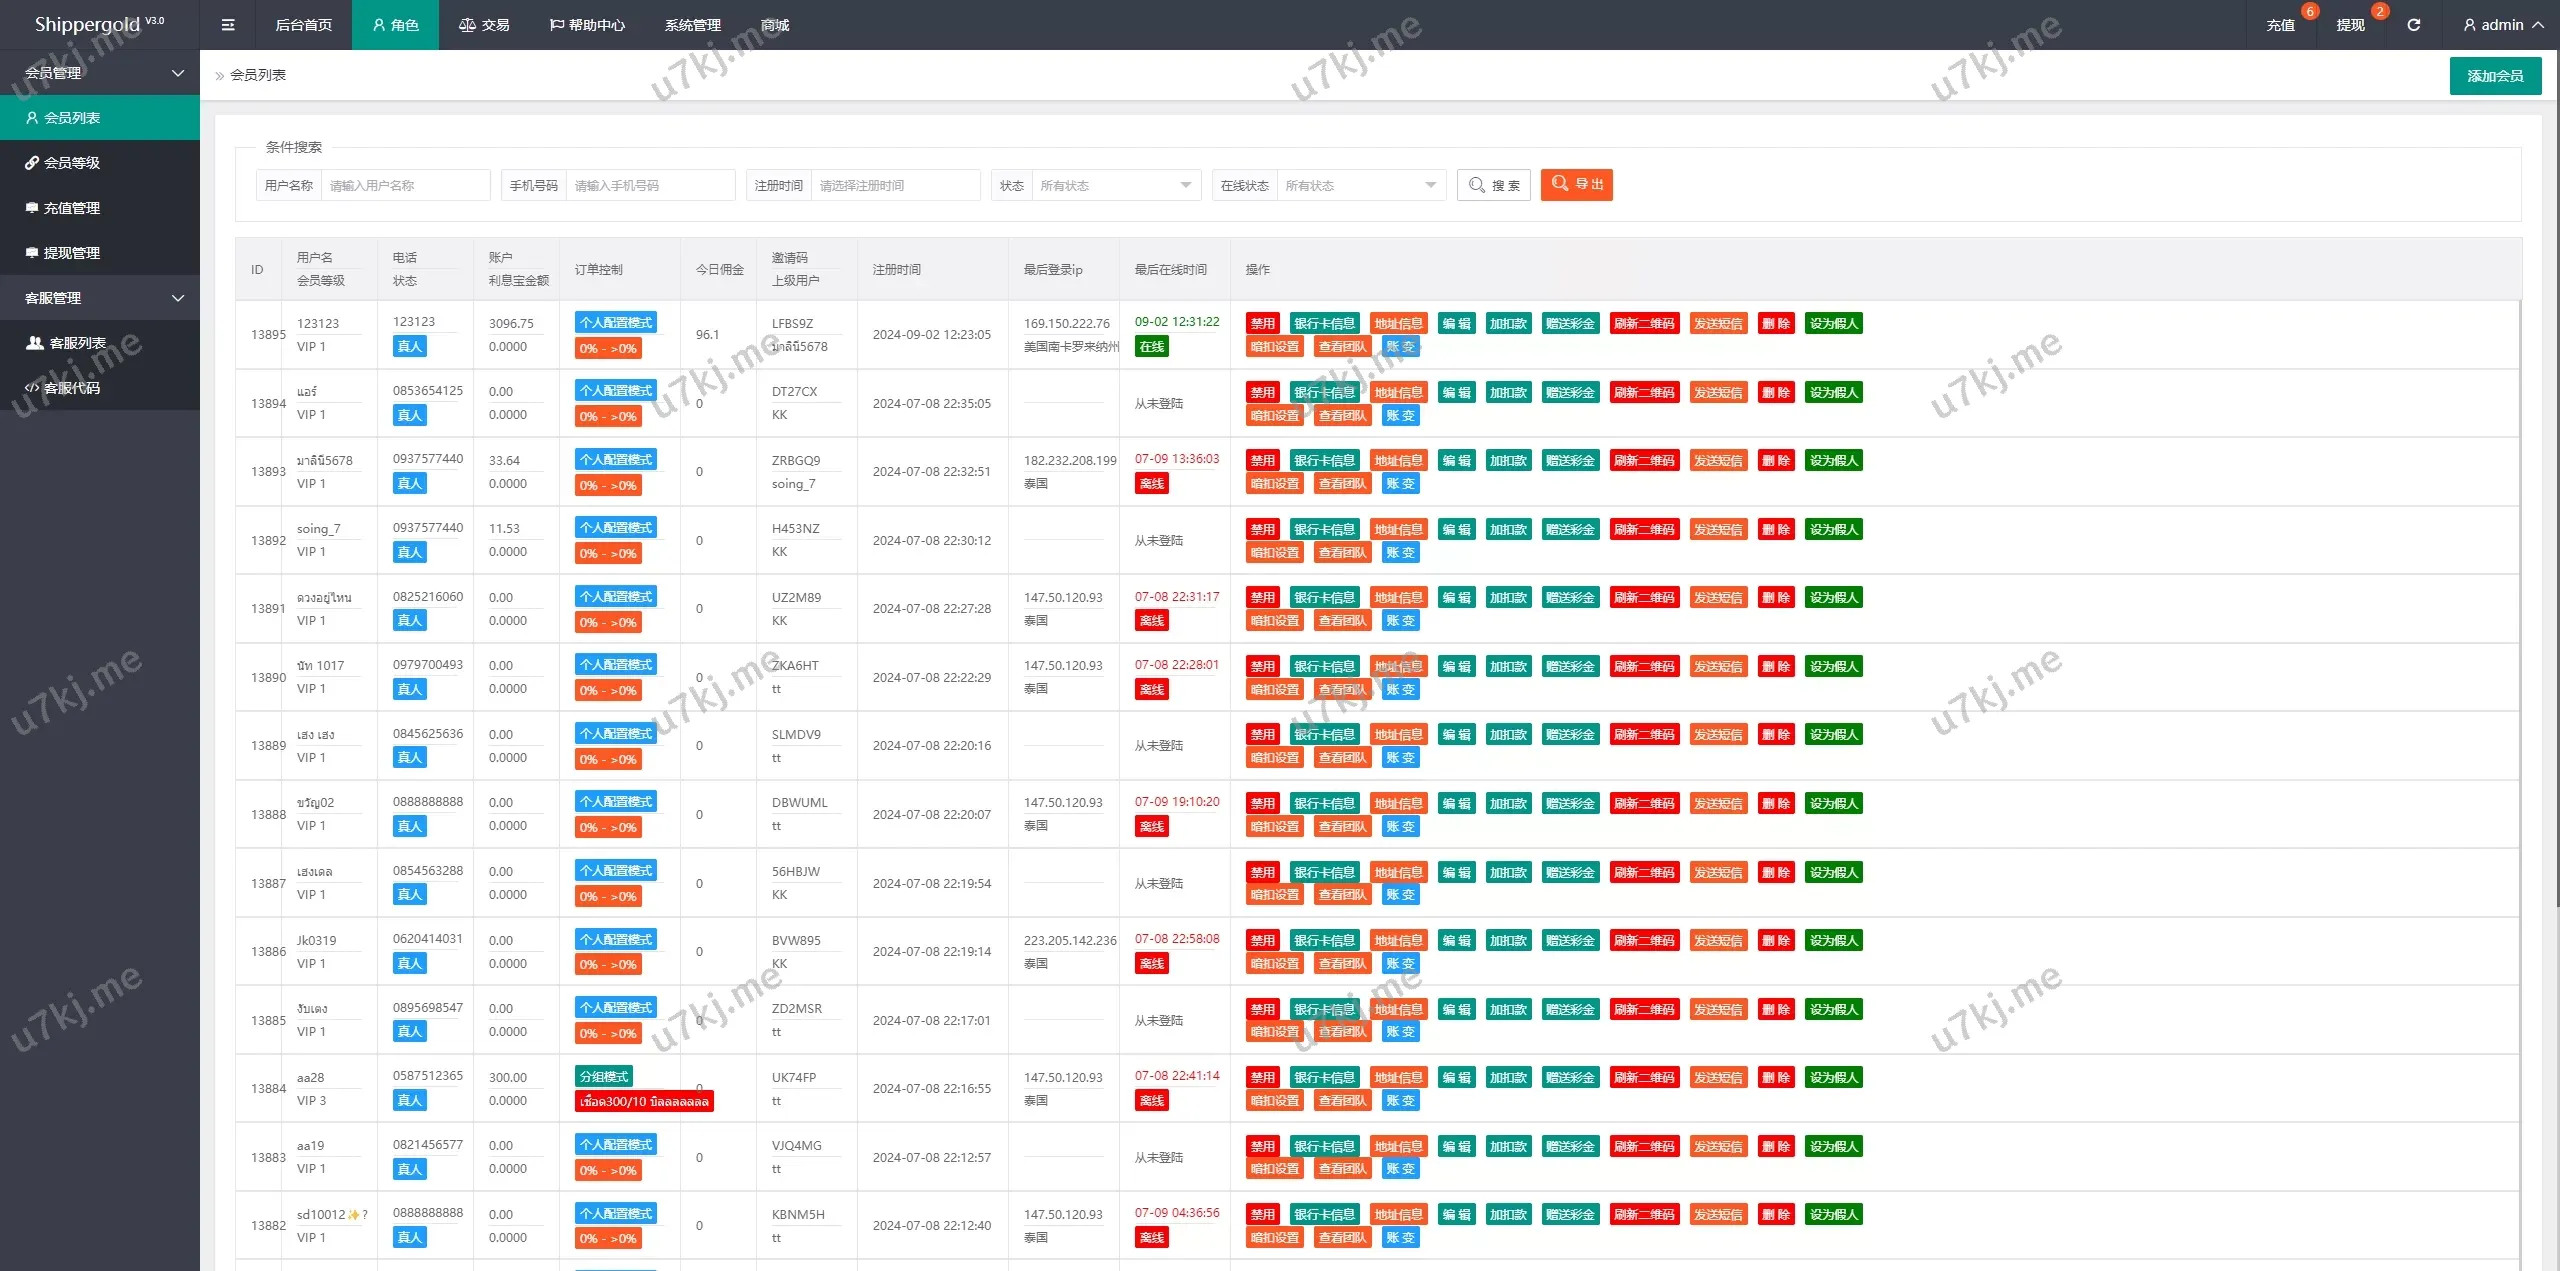Viewport: 2560px width, 1271px height.
Task: Open the 系统管理 top menu
Action: (x=692, y=25)
